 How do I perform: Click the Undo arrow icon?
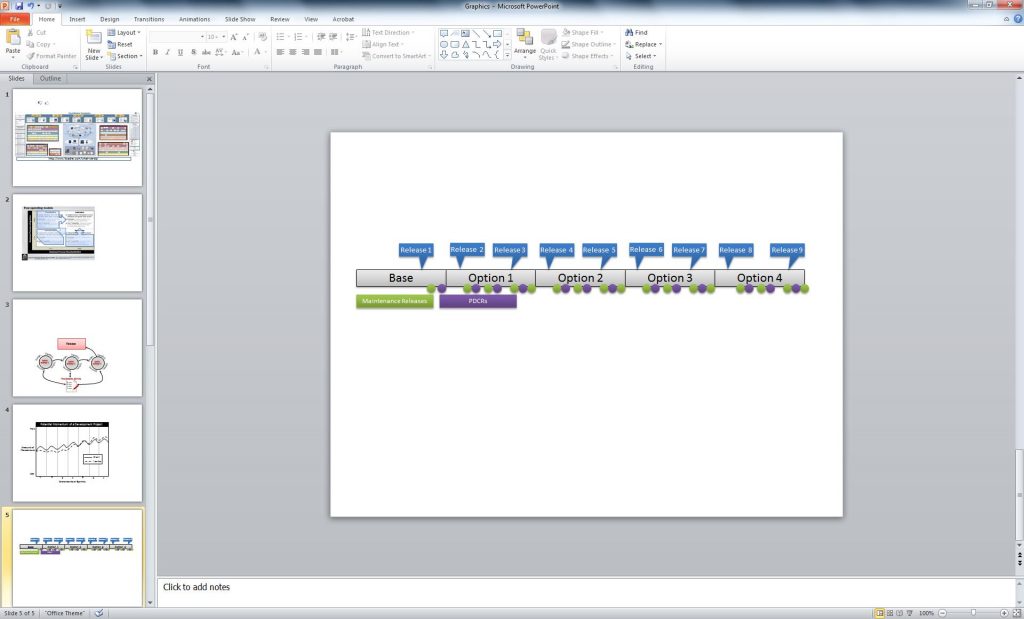(x=30, y=6)
